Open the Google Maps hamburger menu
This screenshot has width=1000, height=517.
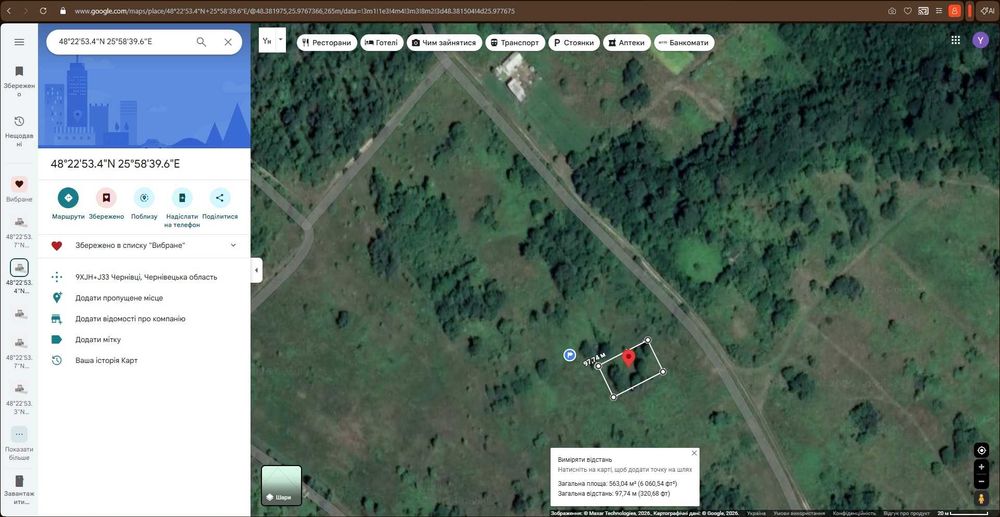19,42
